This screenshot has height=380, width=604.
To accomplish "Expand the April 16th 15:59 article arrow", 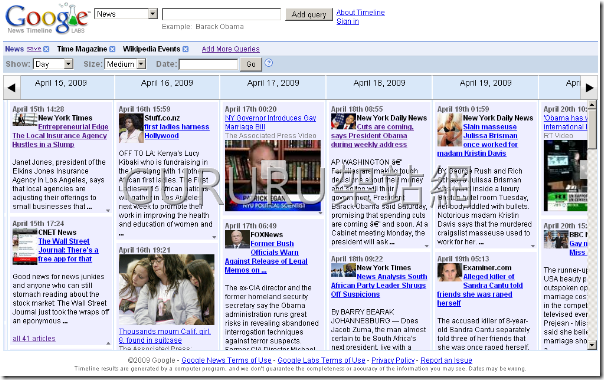I will [x=214, y=237].
